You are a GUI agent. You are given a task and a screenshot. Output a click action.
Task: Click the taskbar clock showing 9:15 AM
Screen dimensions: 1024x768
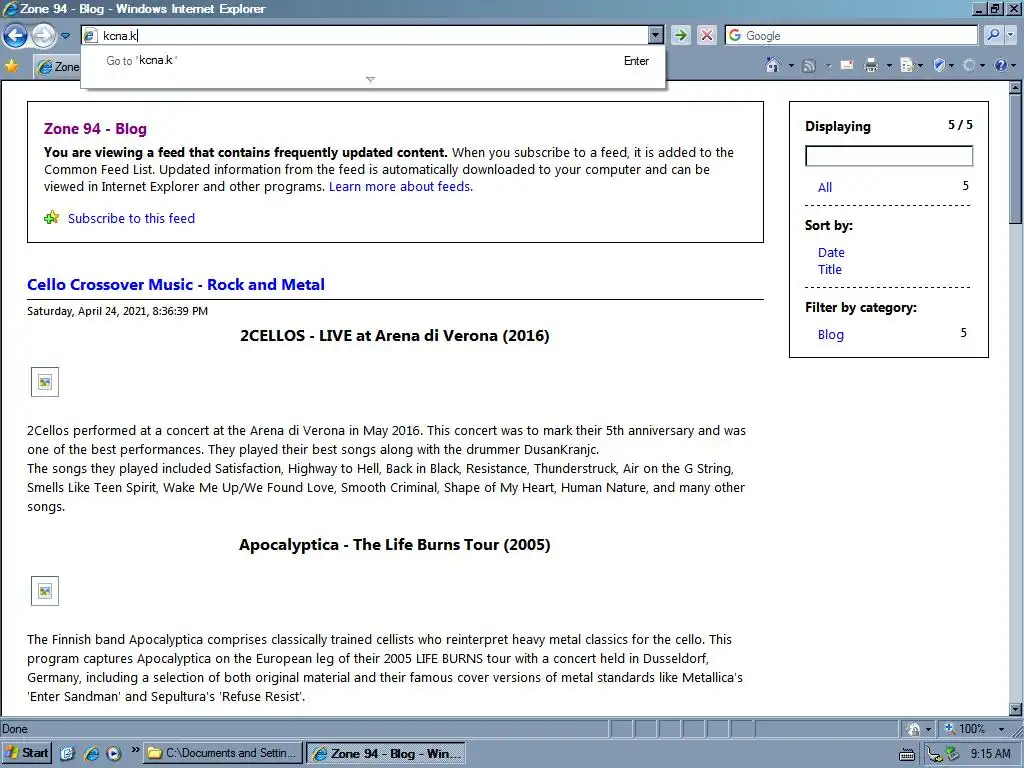(x=990, y=754)
